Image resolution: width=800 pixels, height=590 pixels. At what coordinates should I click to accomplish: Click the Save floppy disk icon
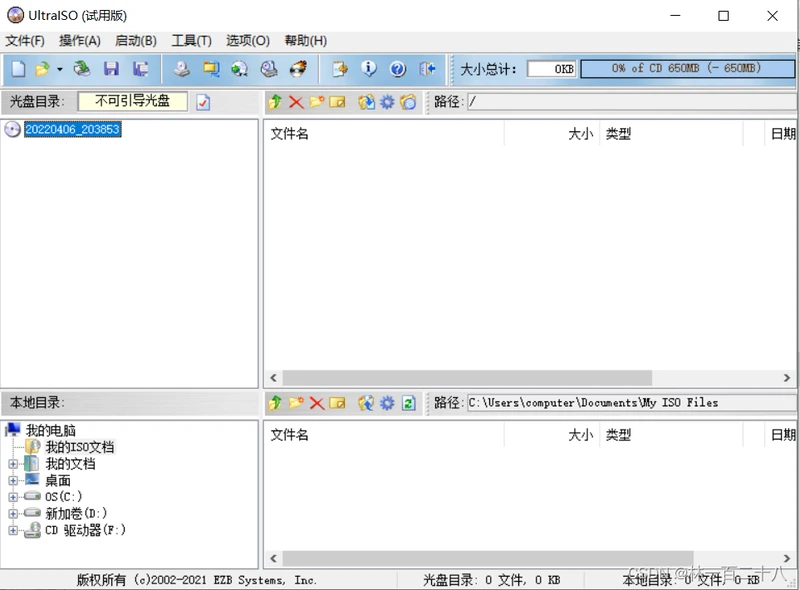111,68
